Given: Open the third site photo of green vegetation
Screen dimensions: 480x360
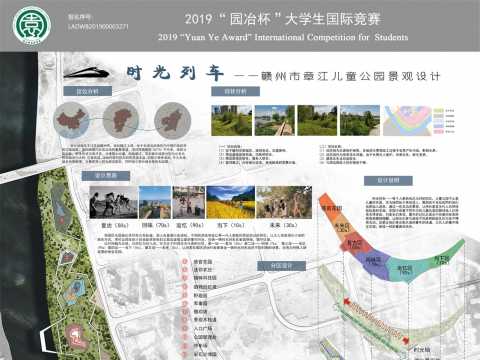Looking at the screenshot, I should pos(317,120).
